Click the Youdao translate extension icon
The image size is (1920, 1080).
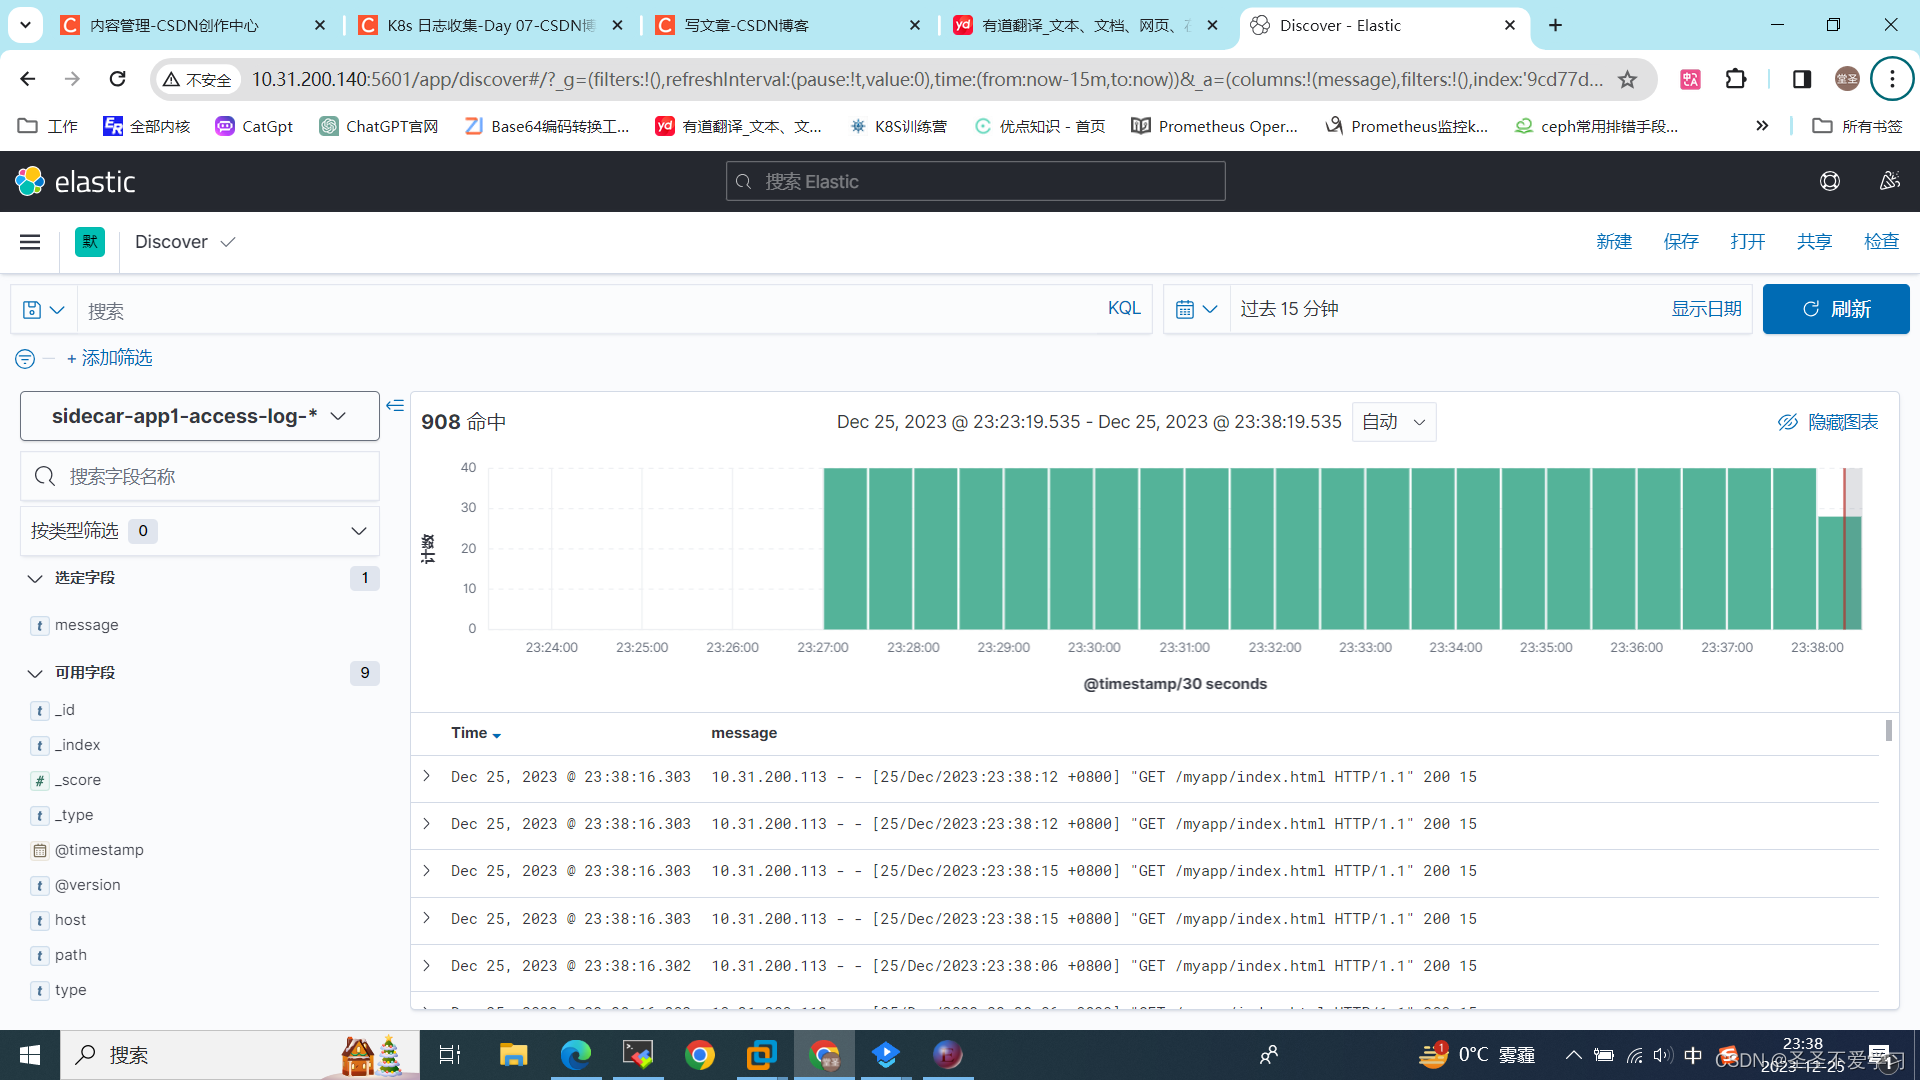tap(1690, 79)
